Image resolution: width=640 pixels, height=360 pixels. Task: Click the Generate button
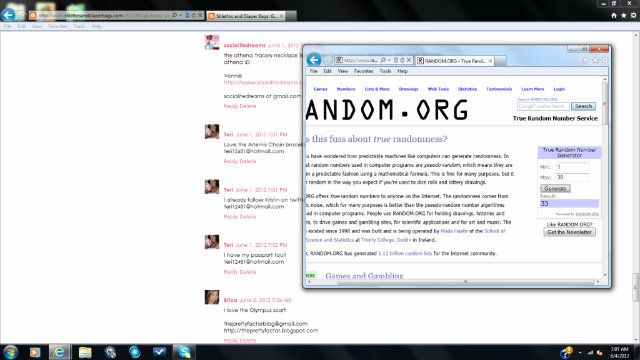[x=555, y=188]
